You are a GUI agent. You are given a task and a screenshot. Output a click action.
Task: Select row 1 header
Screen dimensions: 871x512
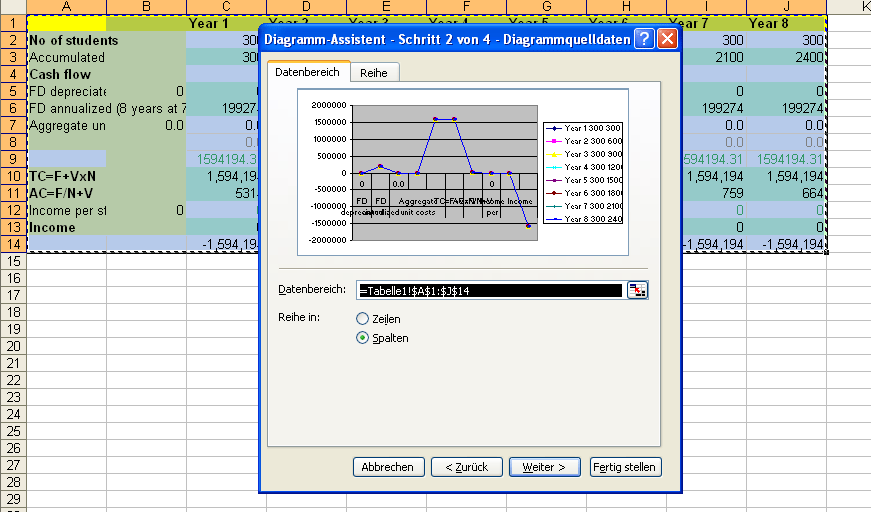pos(13,23)
